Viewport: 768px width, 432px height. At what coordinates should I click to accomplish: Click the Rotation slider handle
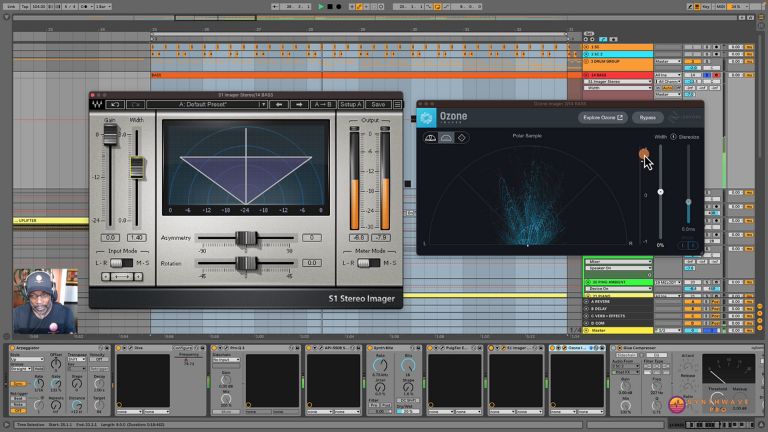pyautogui.click(x=246, y=264)
